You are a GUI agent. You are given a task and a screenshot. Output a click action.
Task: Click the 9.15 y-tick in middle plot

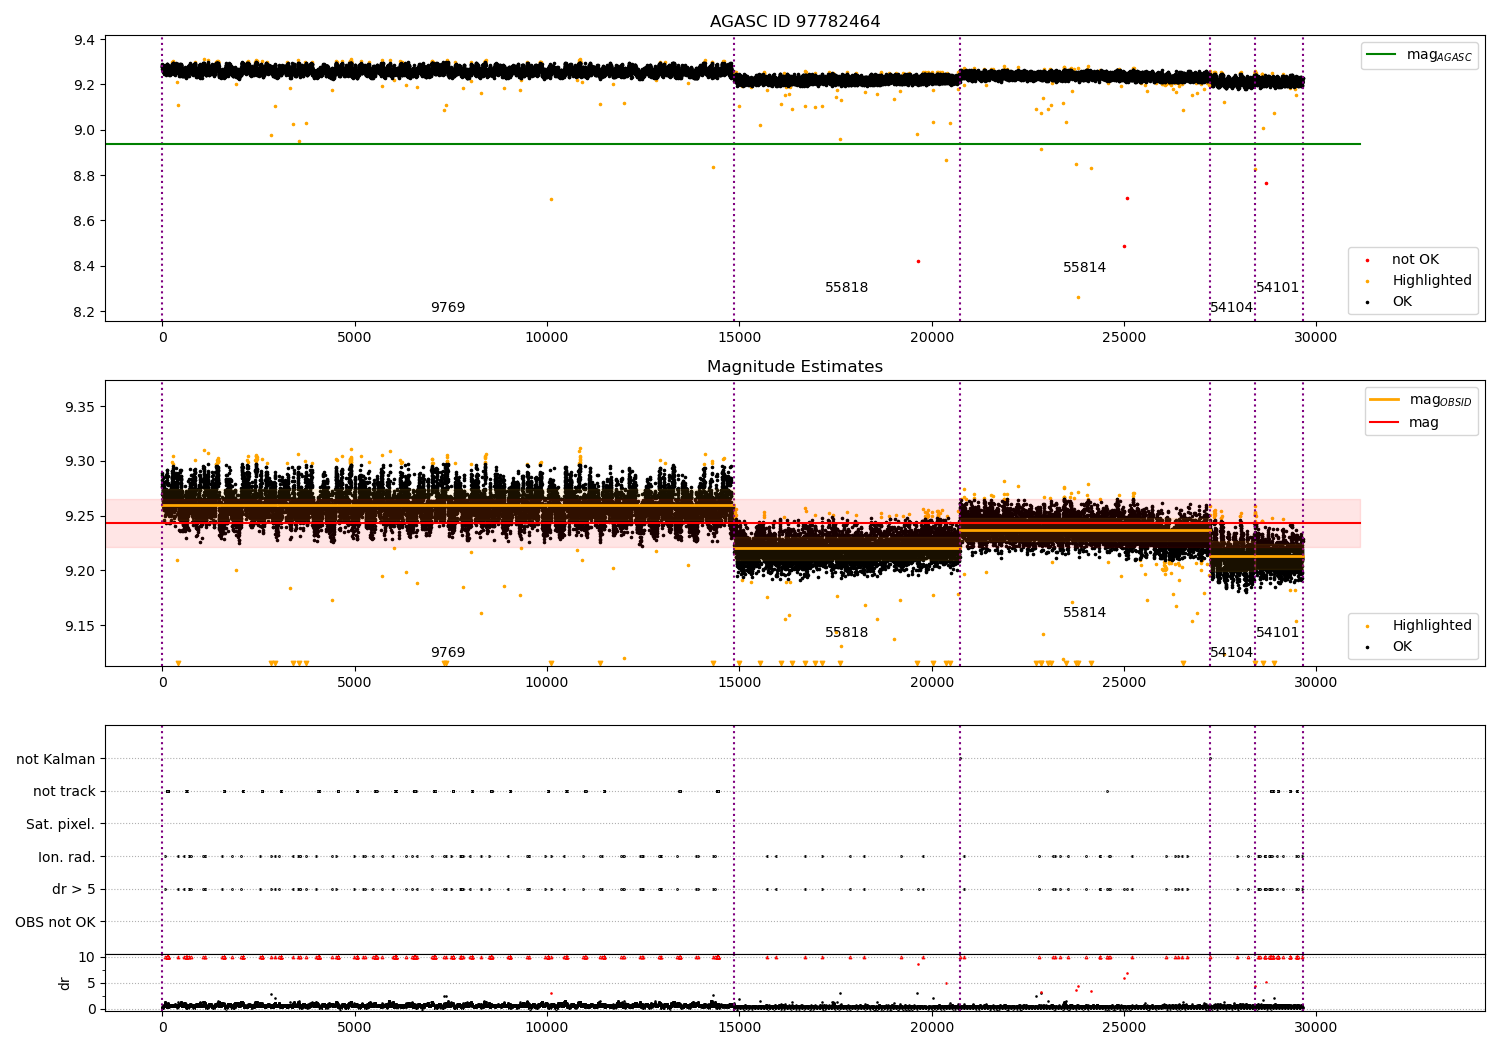(81, 627)
